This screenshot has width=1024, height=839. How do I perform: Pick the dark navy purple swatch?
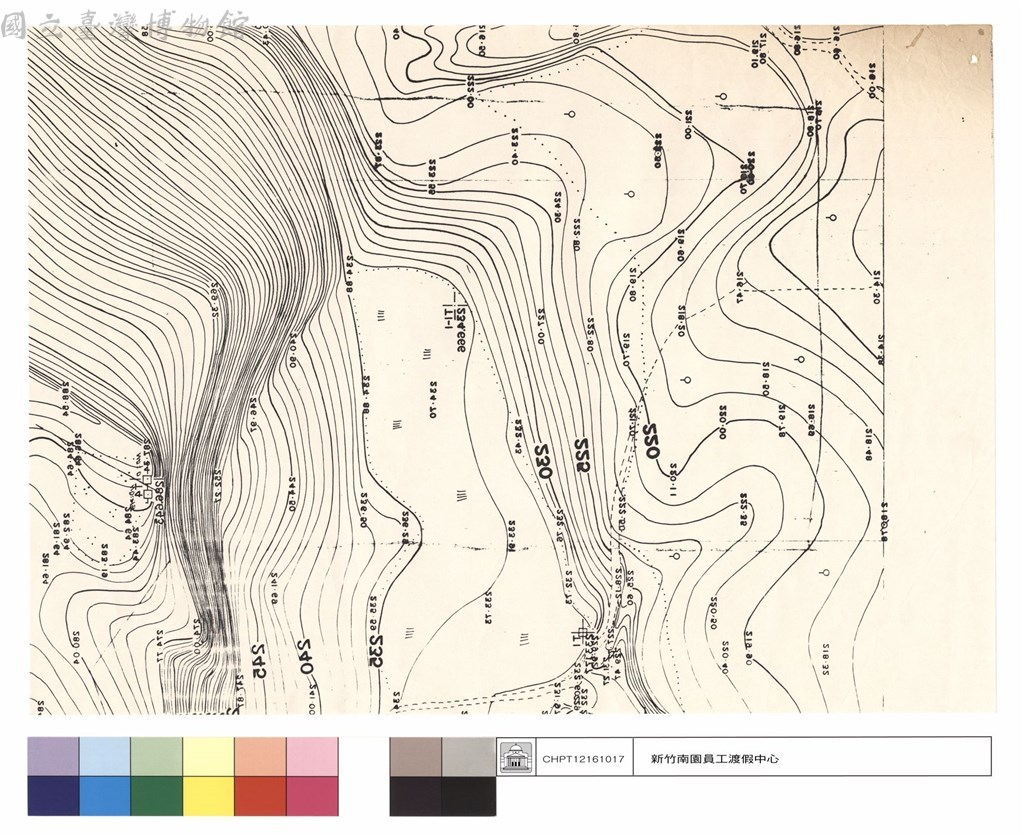click(x=54, y=796)
